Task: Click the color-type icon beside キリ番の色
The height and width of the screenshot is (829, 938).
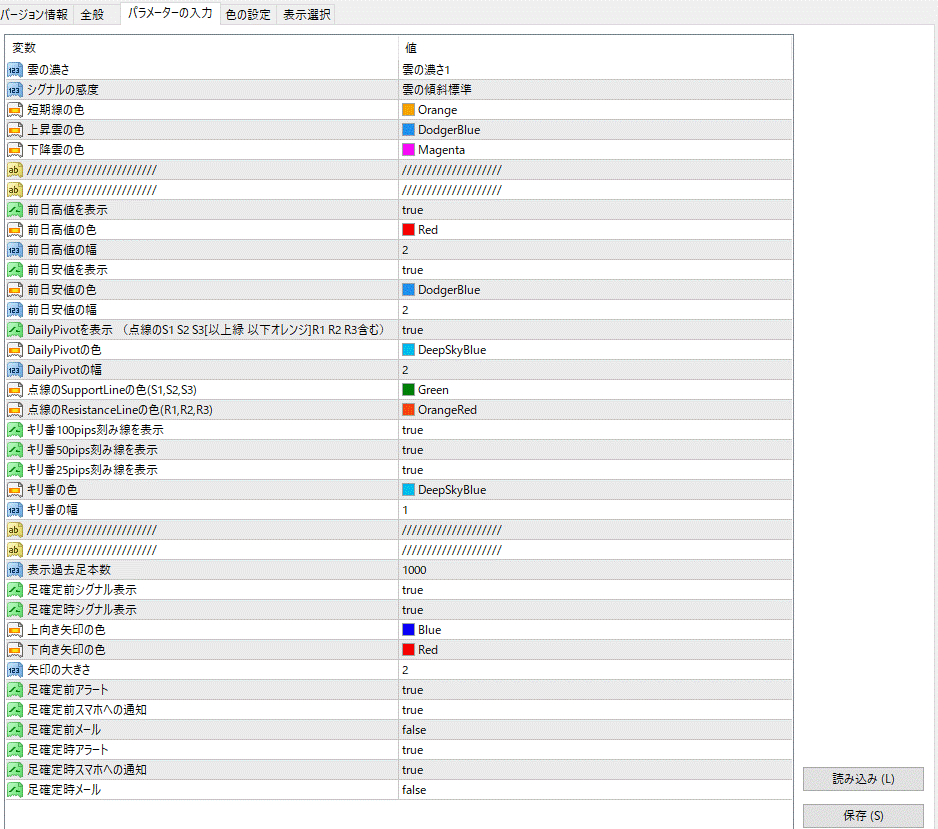Action: click(15, 490)
